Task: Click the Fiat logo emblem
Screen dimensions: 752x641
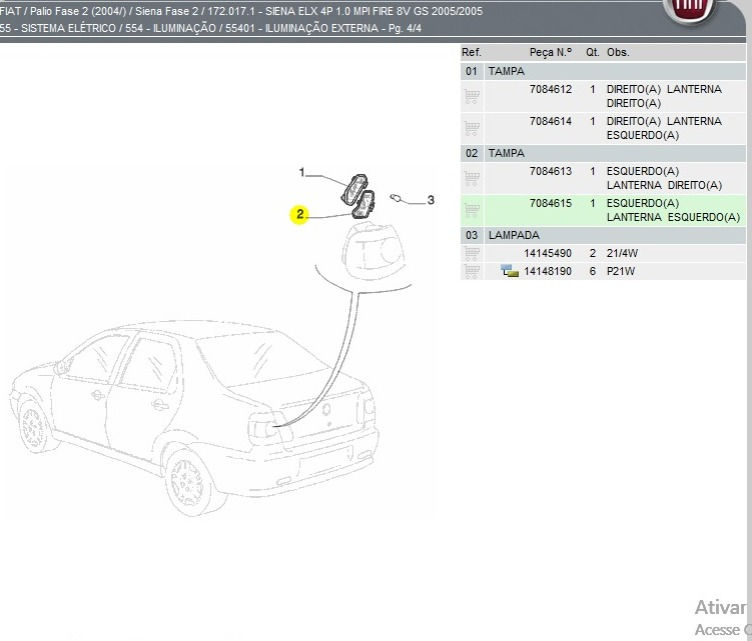Action: coord(691,11)
